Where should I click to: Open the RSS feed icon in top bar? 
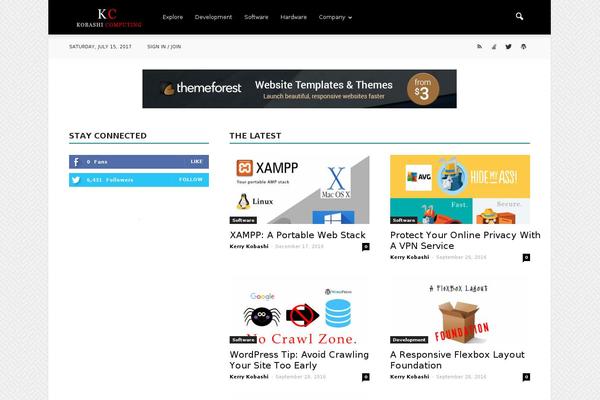click(479, 47)
